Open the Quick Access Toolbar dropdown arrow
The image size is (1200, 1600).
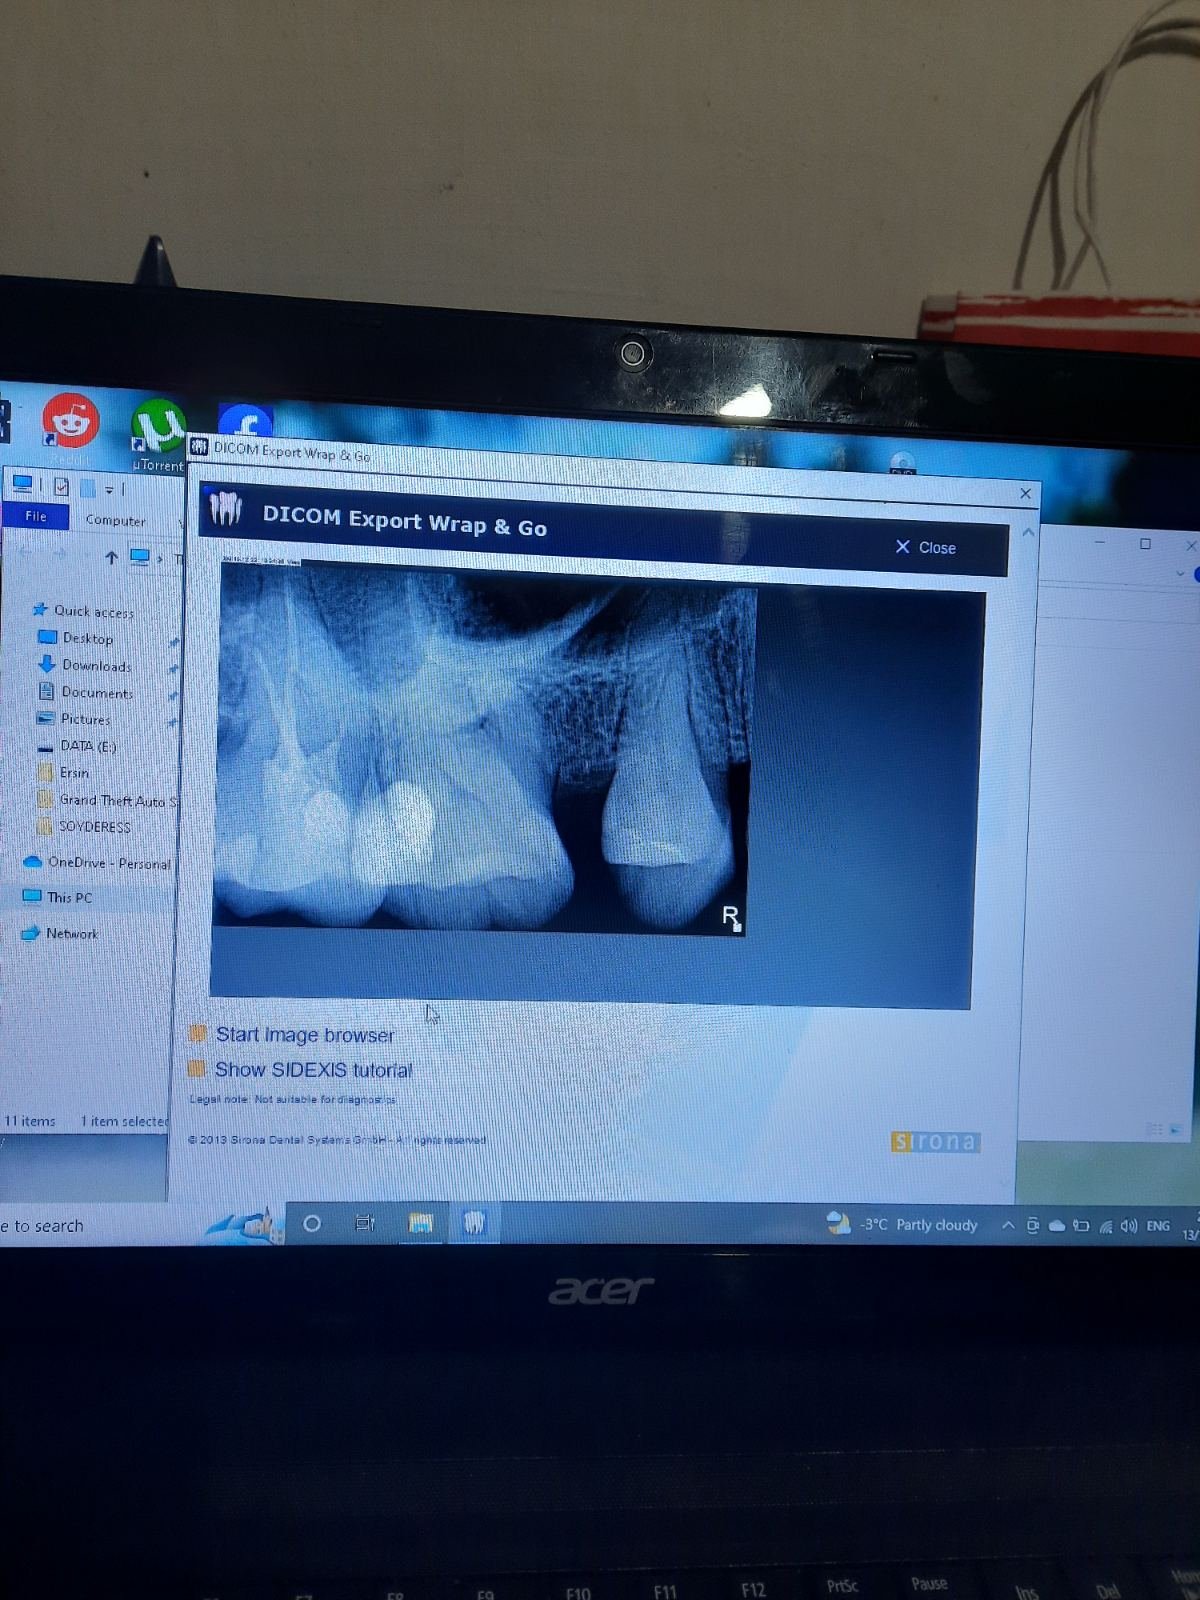pyautogui.click(x=110, y=490)
